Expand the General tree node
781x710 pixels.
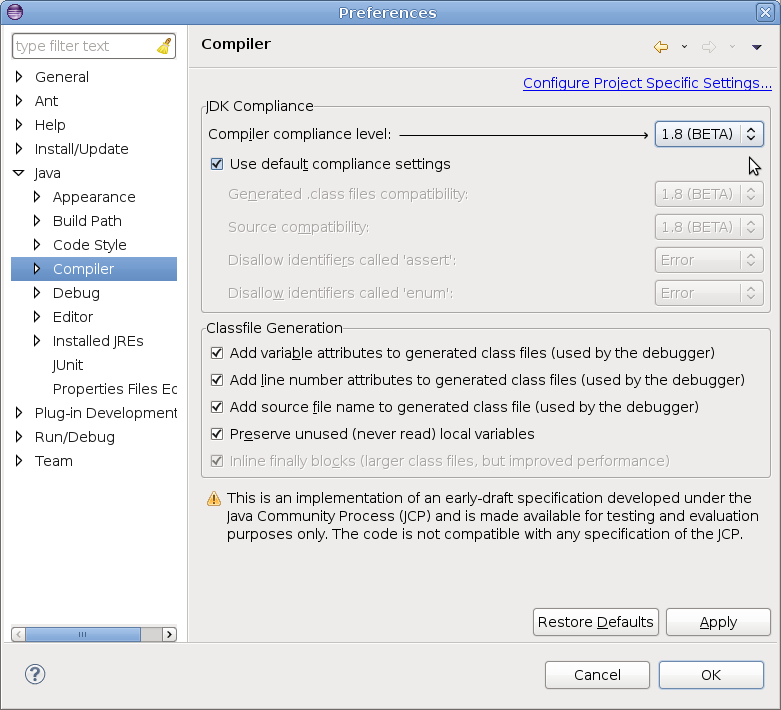coord(19,77)
